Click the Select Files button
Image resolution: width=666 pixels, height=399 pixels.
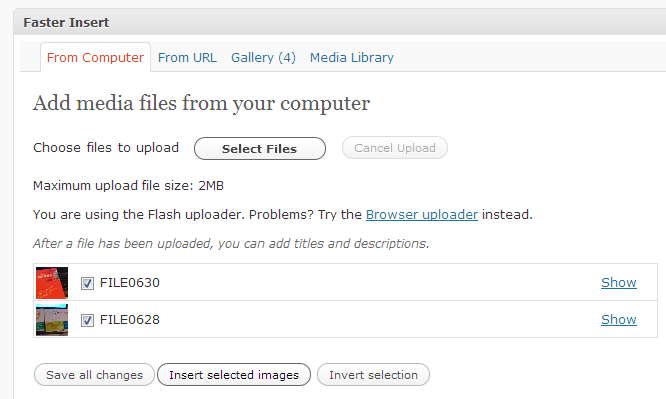(x=260, y=148)
